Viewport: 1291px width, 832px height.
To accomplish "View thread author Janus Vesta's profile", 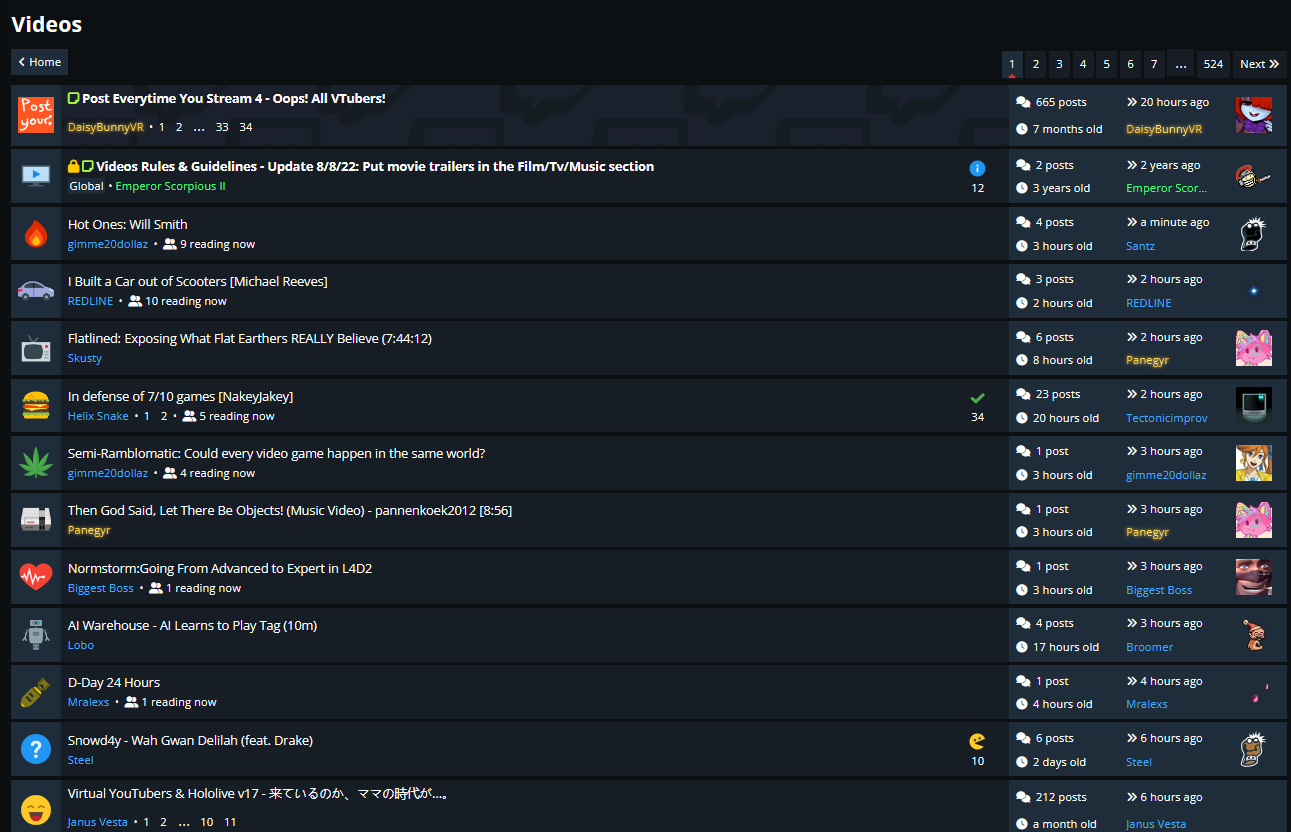I will [98, 822].
